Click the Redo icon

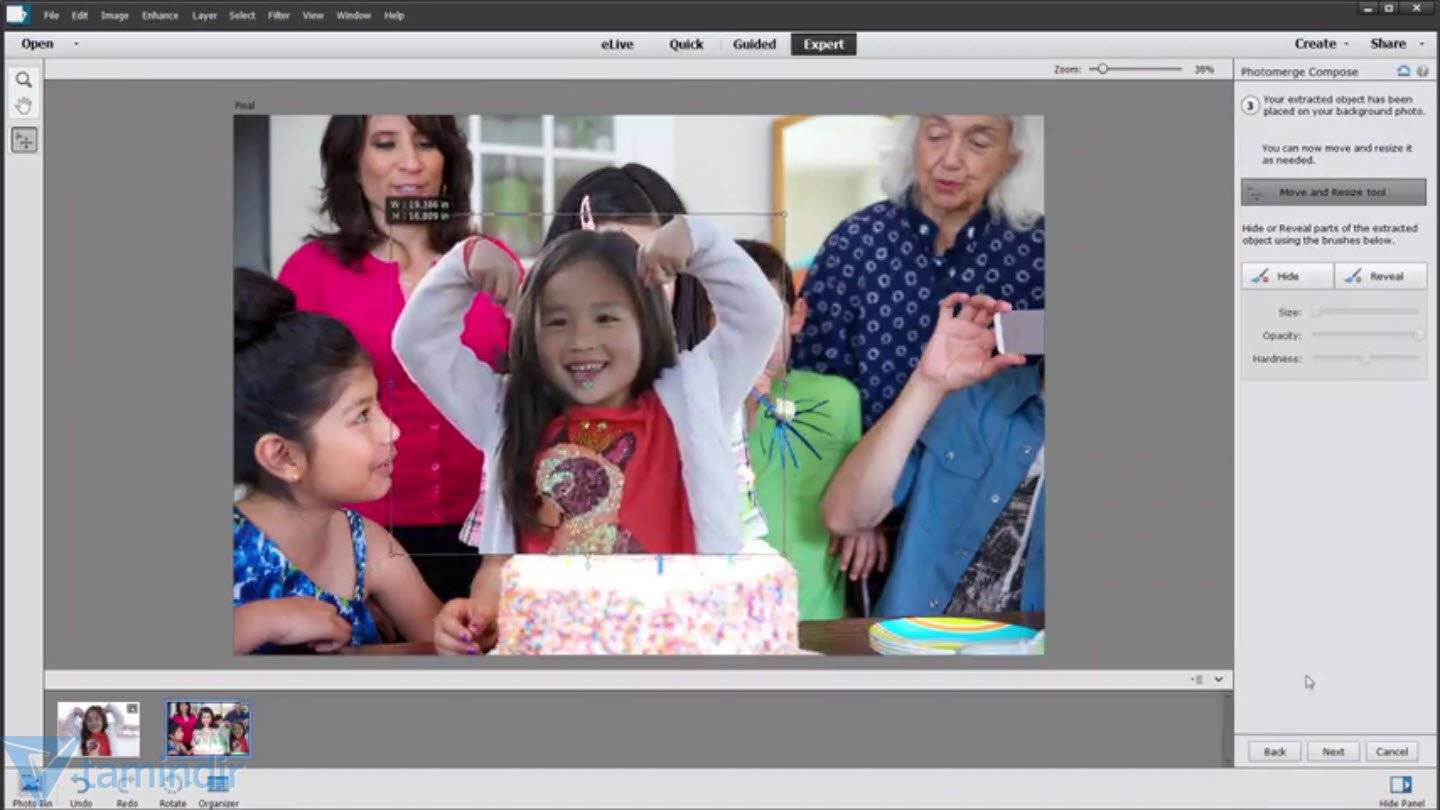click(127, 786)
